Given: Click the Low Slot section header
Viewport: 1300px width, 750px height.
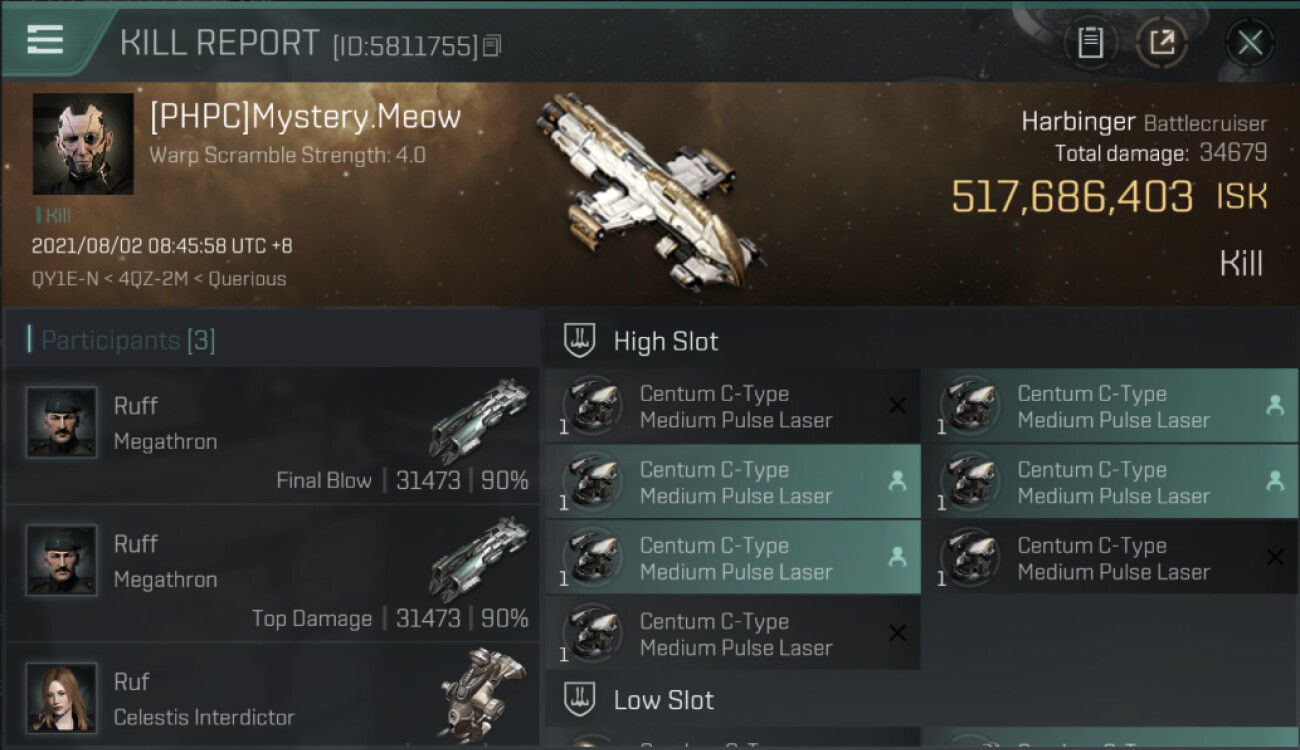Looking at the screenshot, I should (663, 700).
